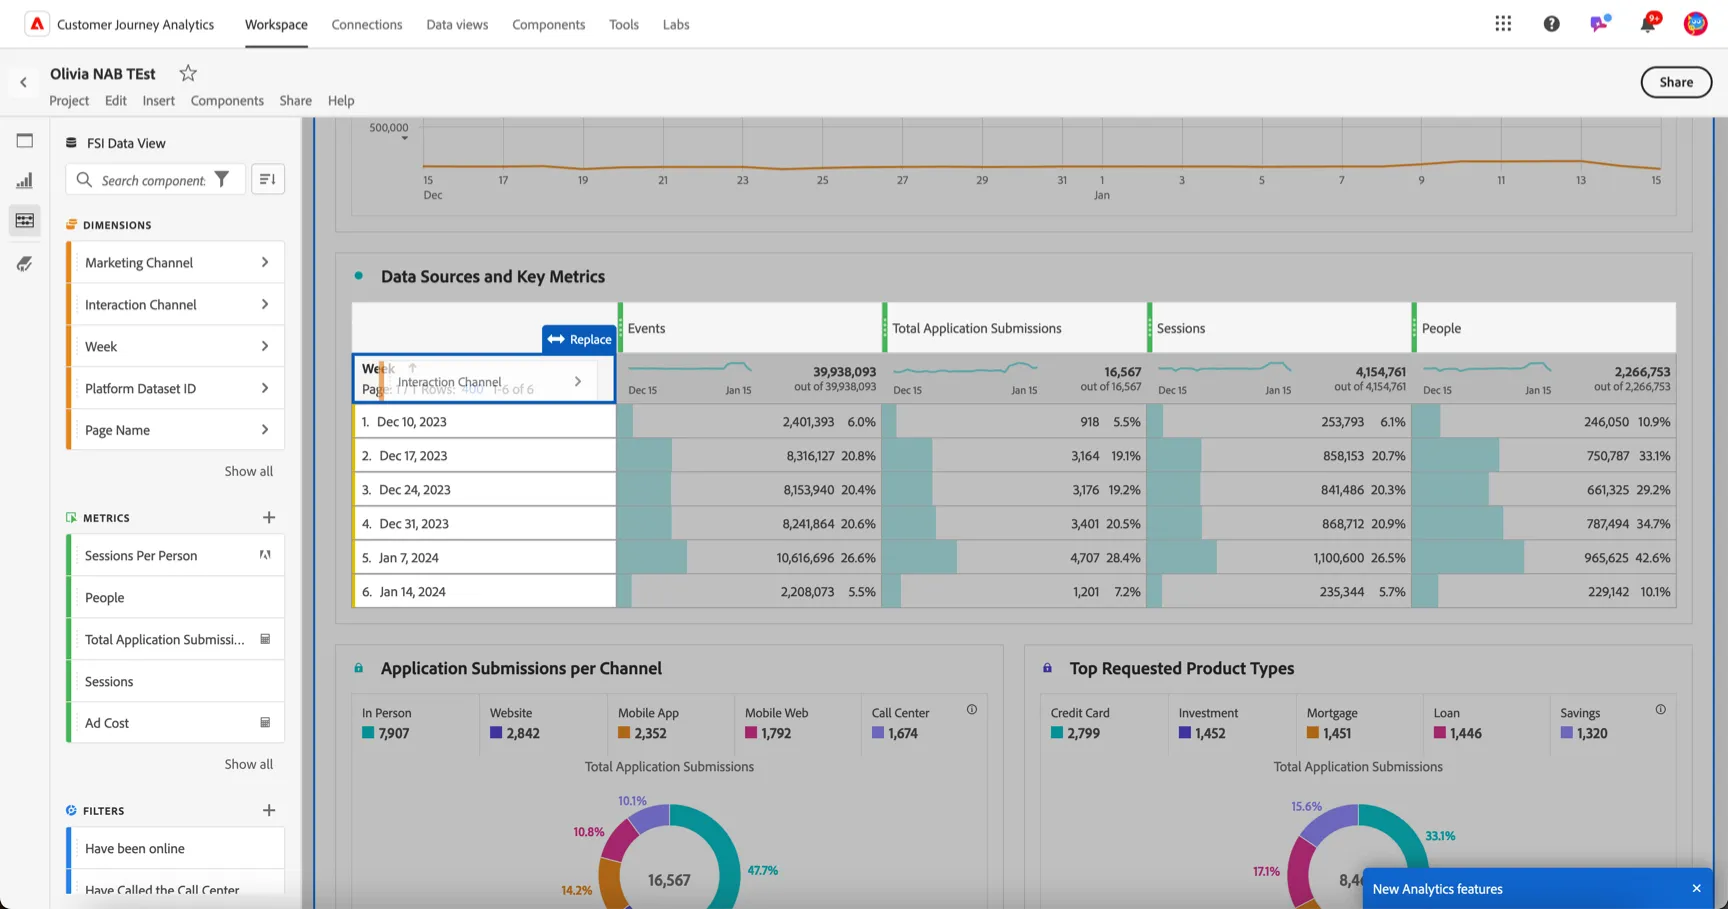The image size is (1728, 909).
Task: Open the Insert menu
Action: (158, 100)
